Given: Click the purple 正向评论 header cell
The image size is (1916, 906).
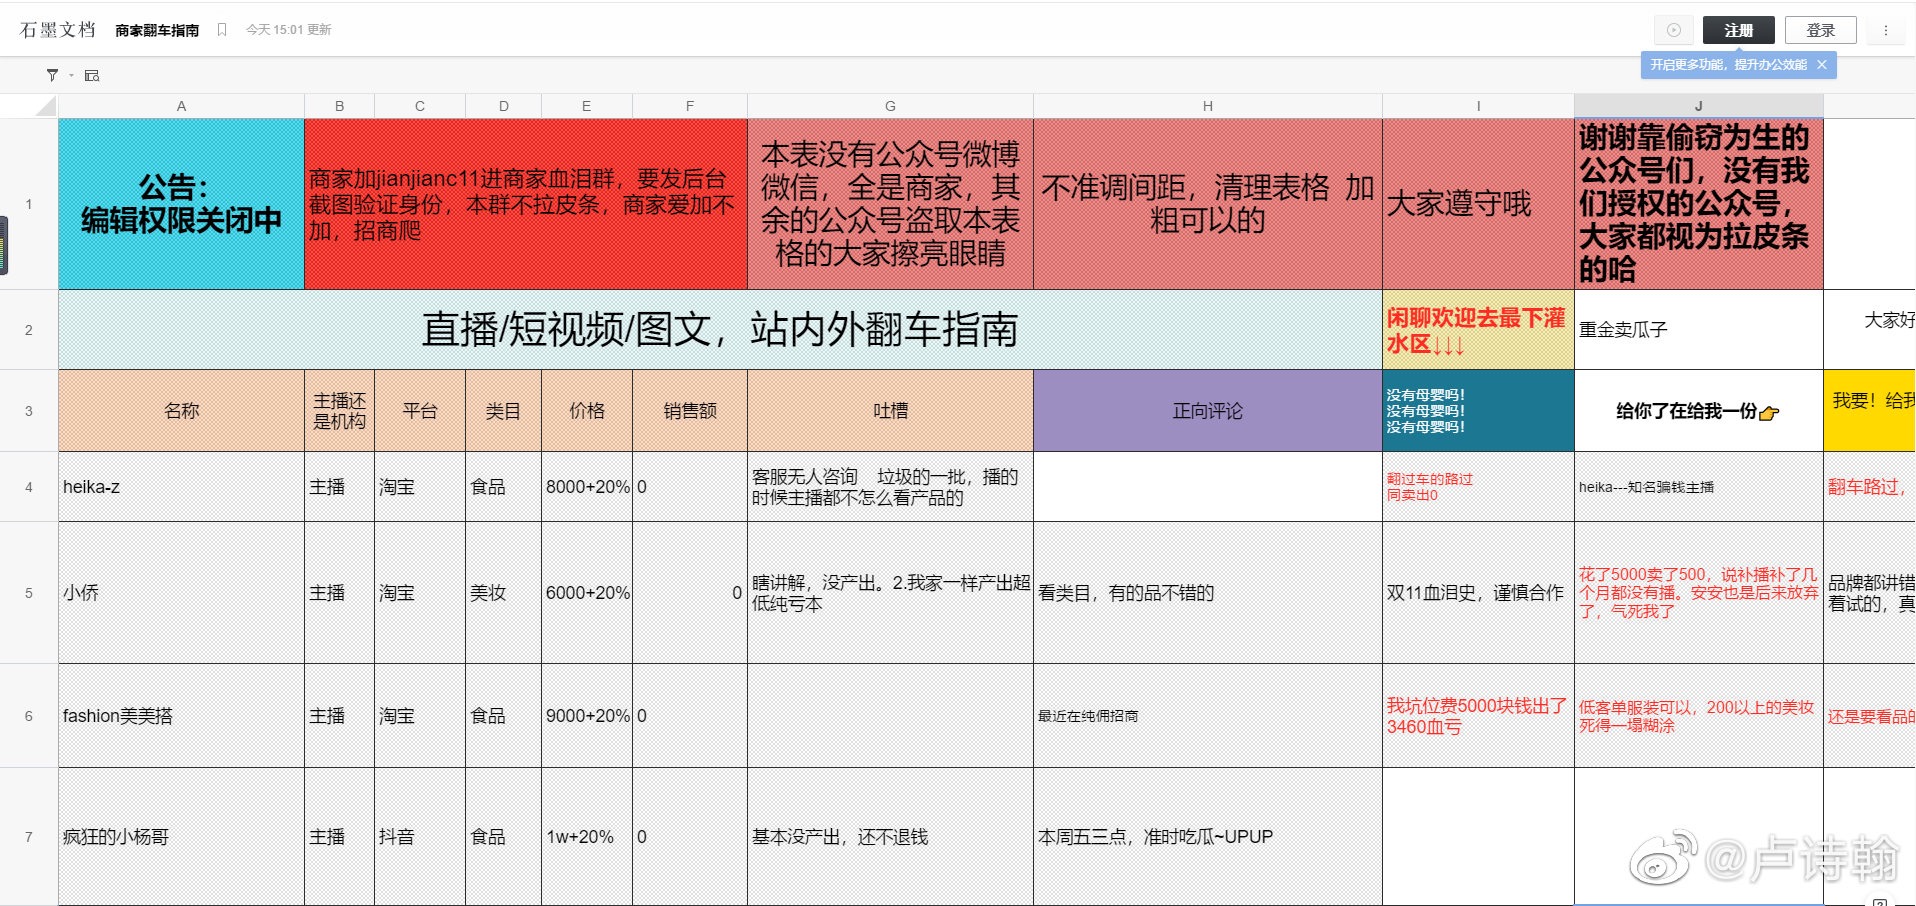Looking at the screenshot, I should (1207, 411).
